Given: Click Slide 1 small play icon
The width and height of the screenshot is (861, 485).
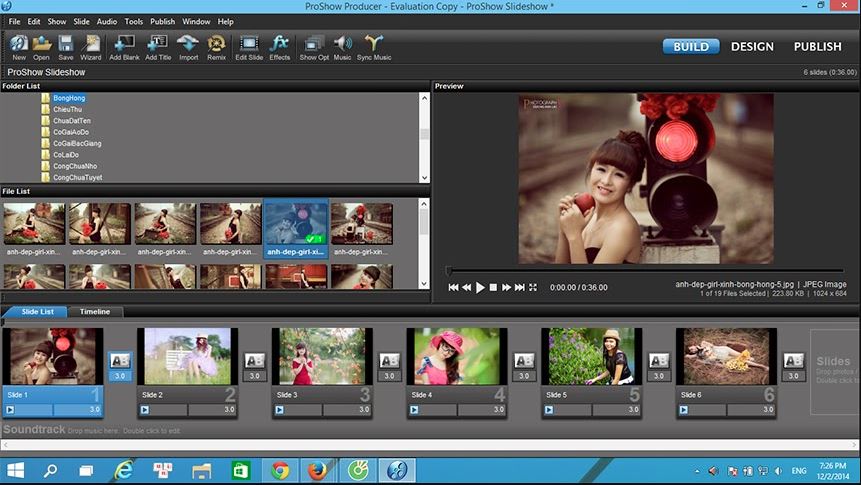Looking at the screenshot, I should click(10, 410).
